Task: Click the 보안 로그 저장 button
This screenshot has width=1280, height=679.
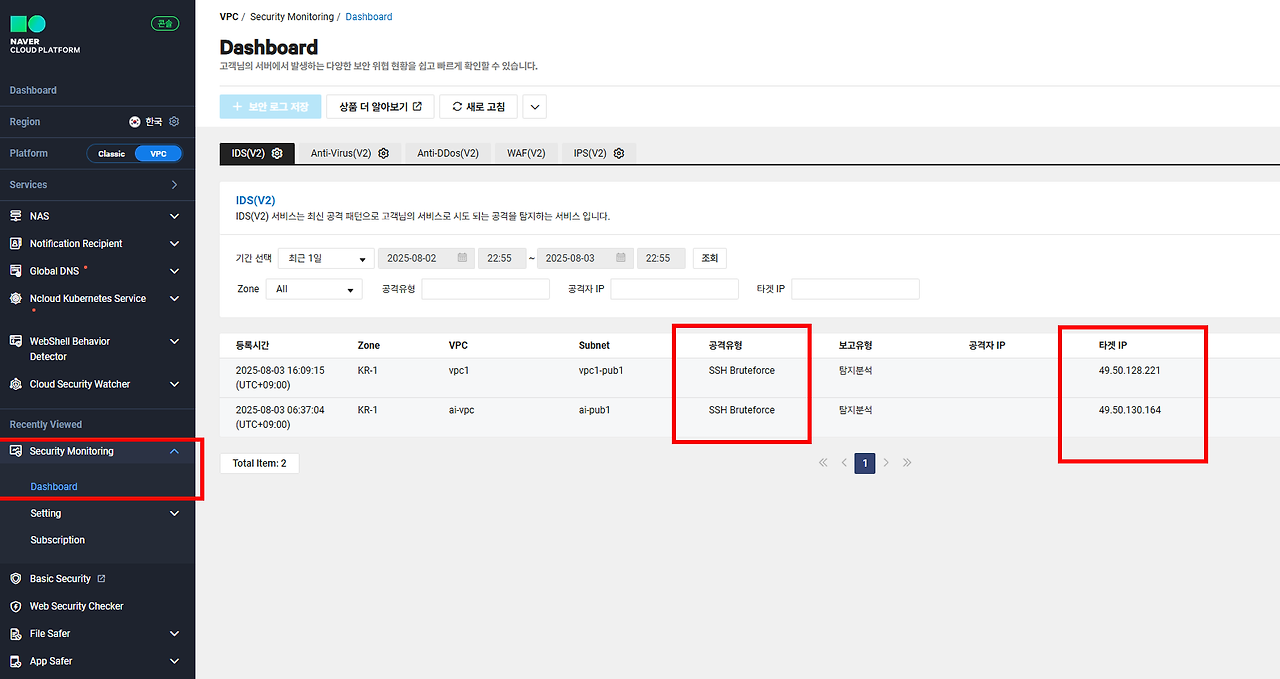Action: (270, 107)
